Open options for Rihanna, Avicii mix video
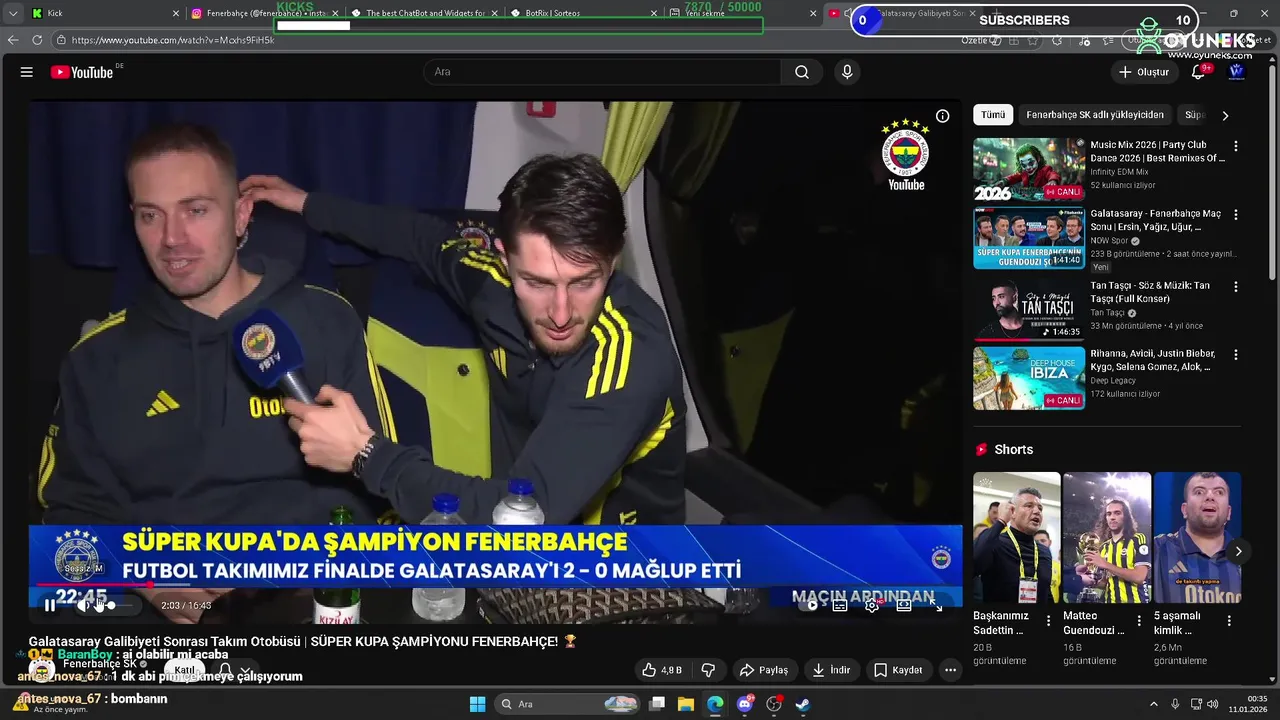 point(1236,355)
